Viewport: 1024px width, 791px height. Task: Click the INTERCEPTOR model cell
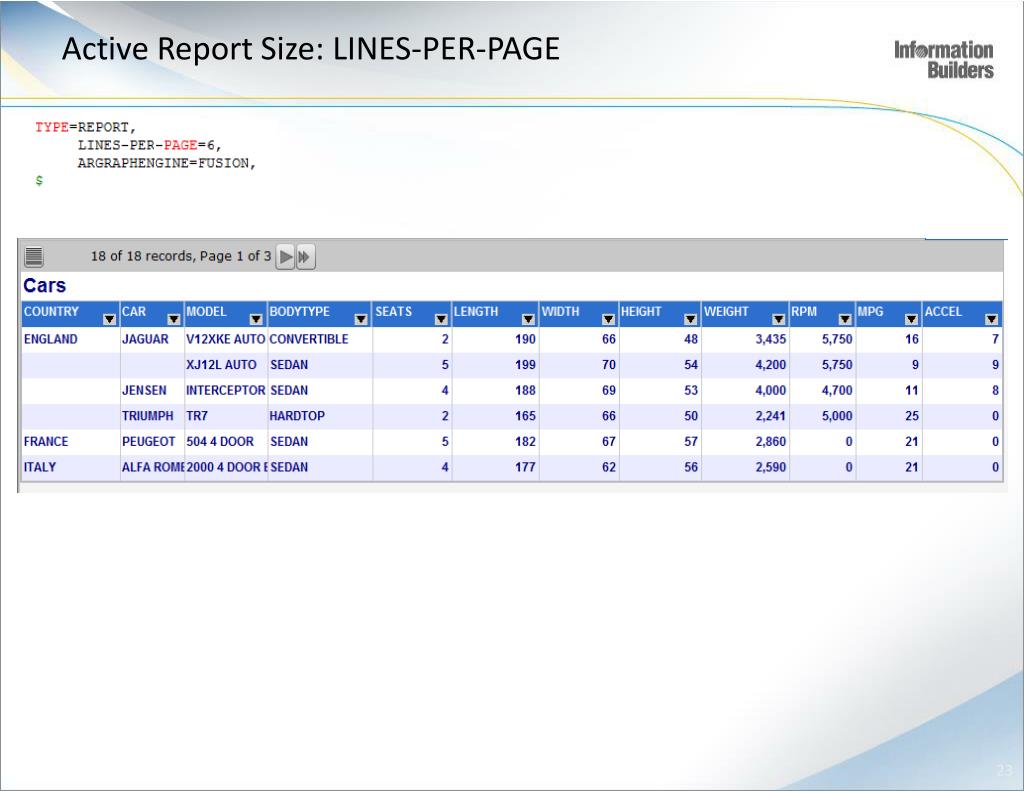tap(225, 391)
